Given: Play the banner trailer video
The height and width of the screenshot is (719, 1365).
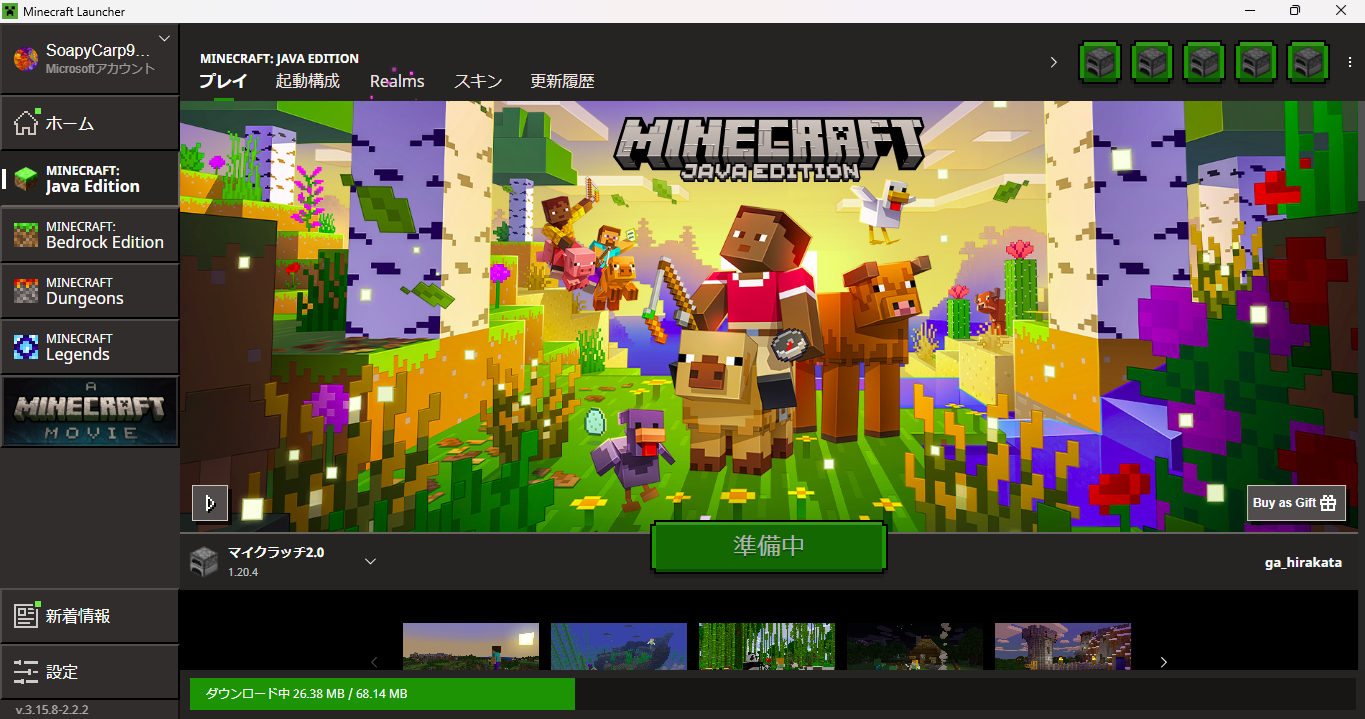Looking at the screenshot, I should [x=210, y=503].
